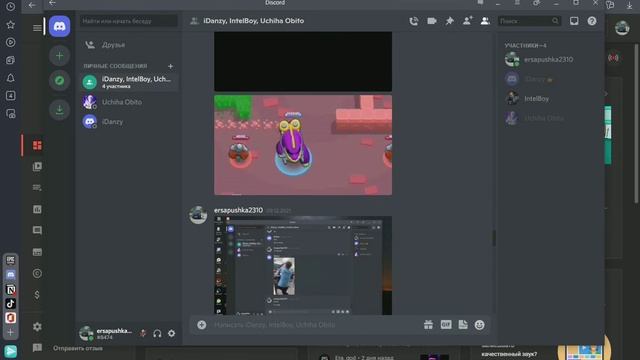Select the red dashboard icon in second sidebar

tap(37, 145)
